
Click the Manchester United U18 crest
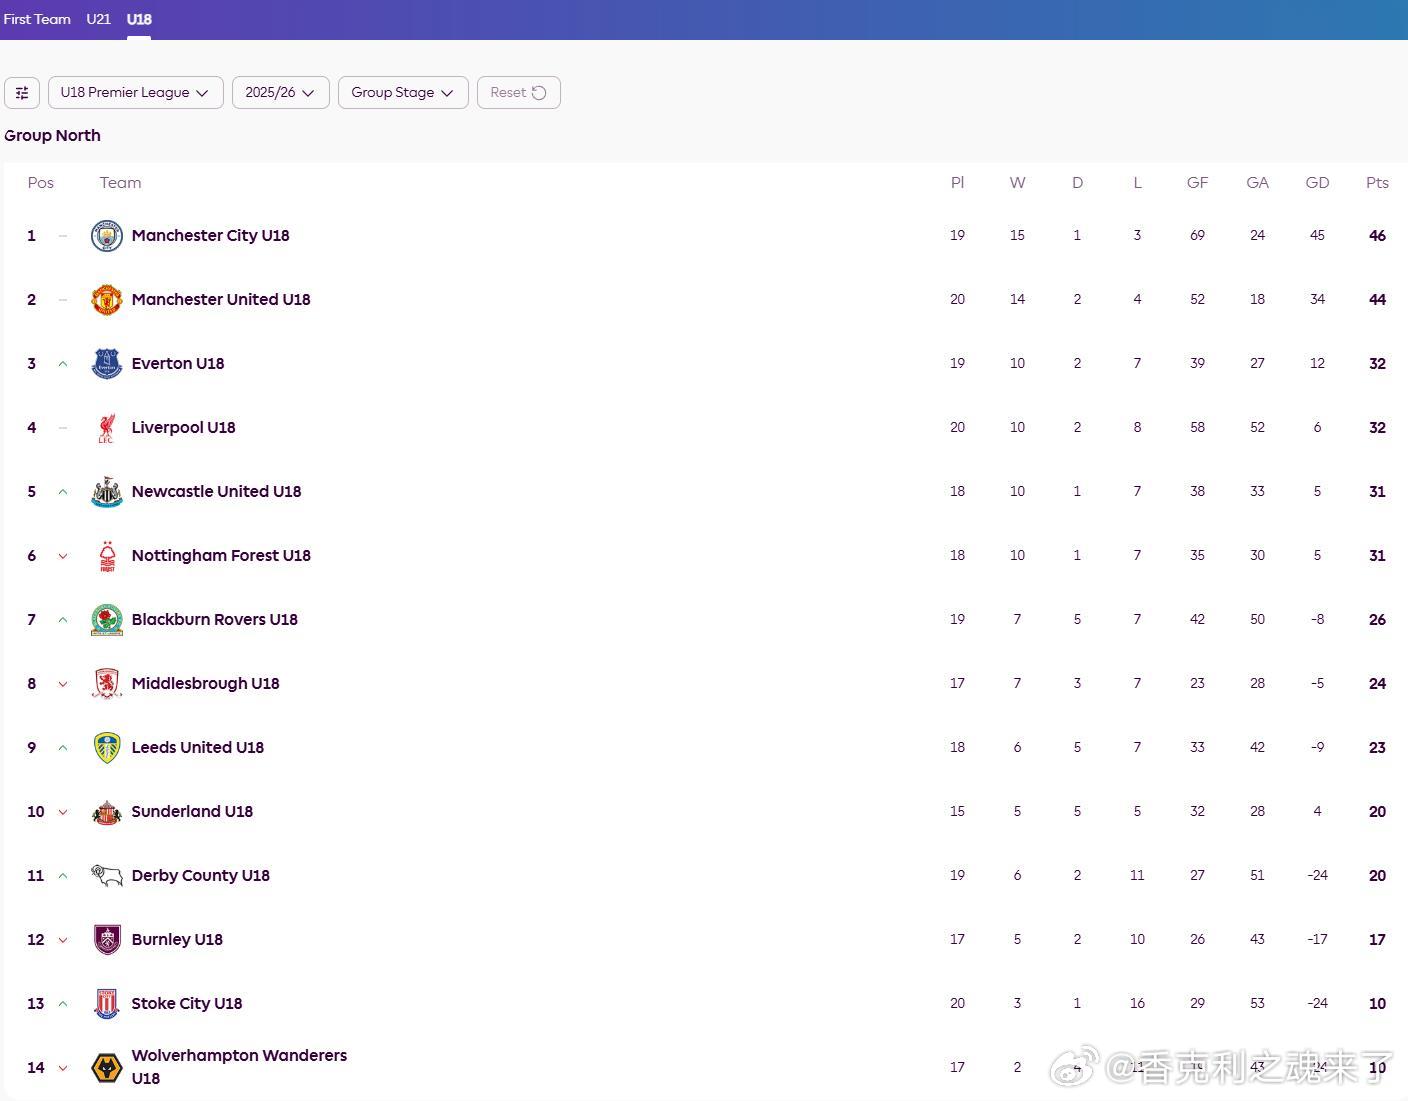point(107,300)
